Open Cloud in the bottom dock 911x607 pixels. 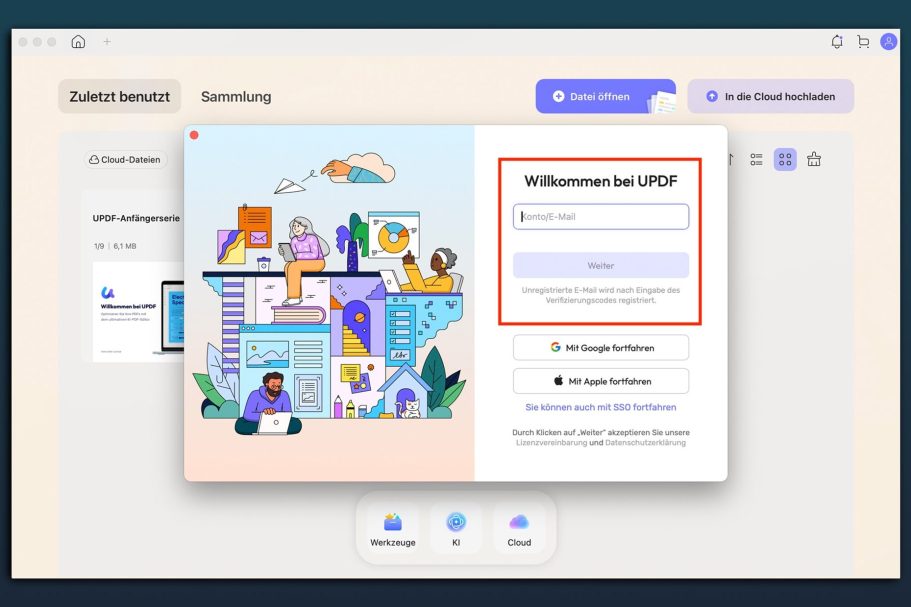point(519,529)
